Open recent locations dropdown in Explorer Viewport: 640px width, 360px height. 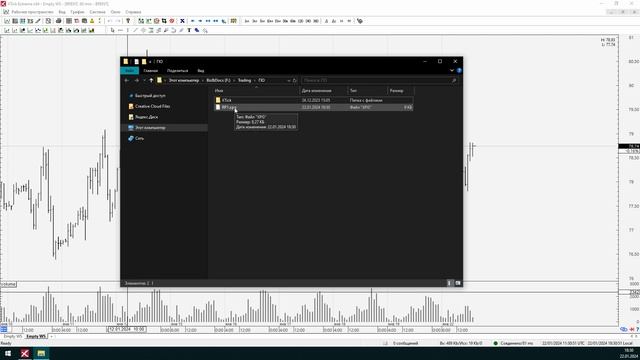(x=144, y=80)
